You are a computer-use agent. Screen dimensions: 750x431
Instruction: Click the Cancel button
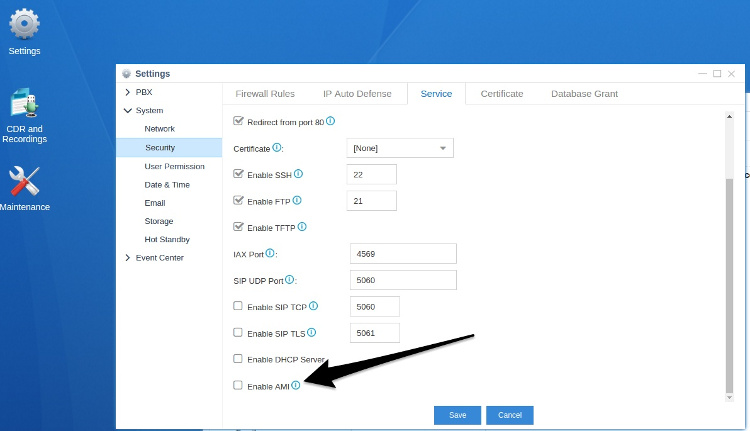click(x=510, y=415)
